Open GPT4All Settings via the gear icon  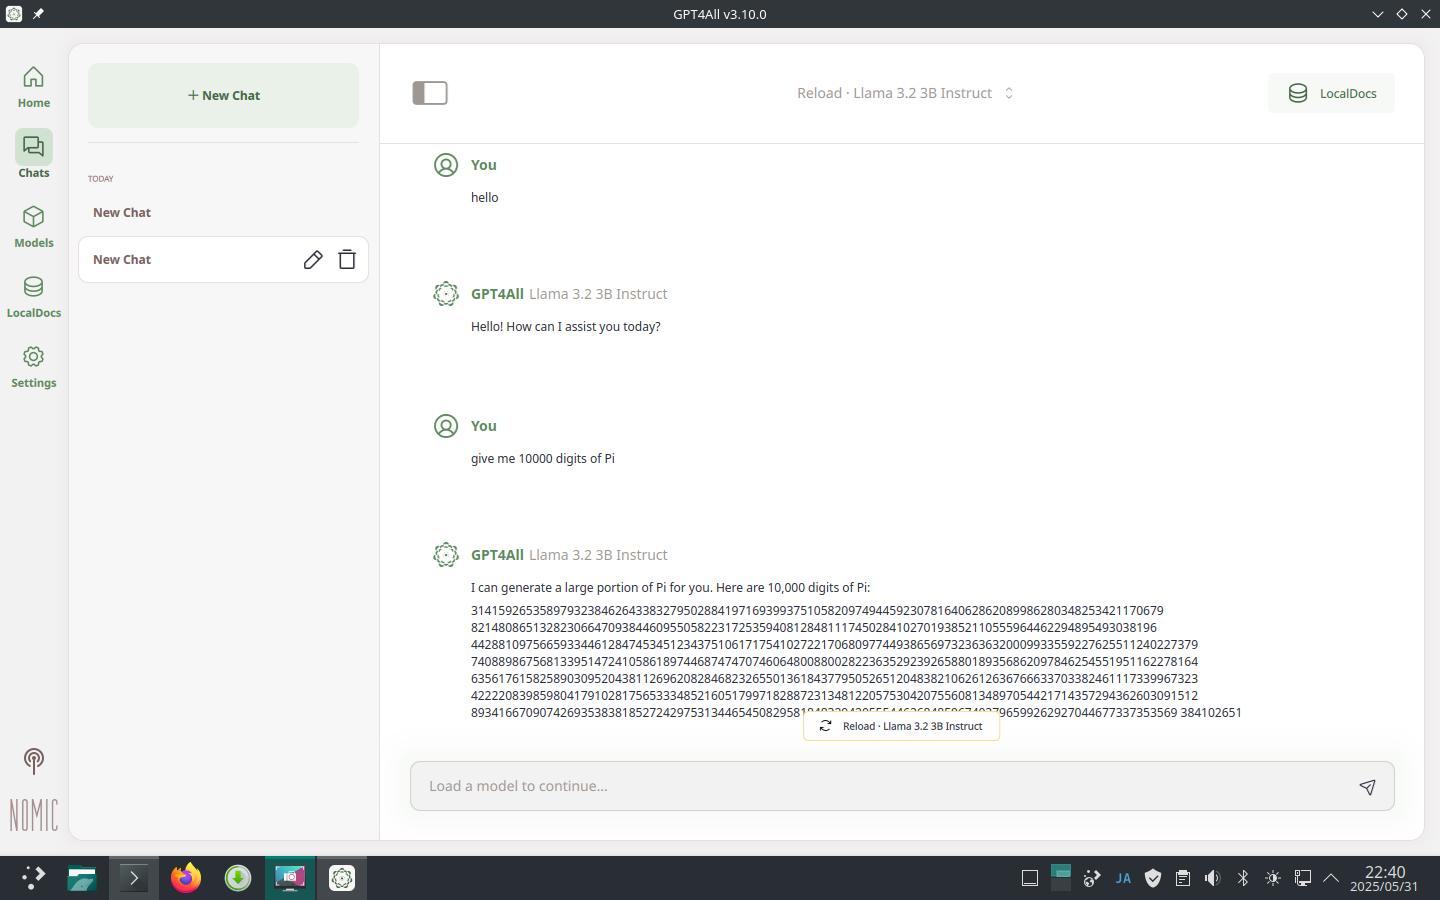click(x=33, y=365)
